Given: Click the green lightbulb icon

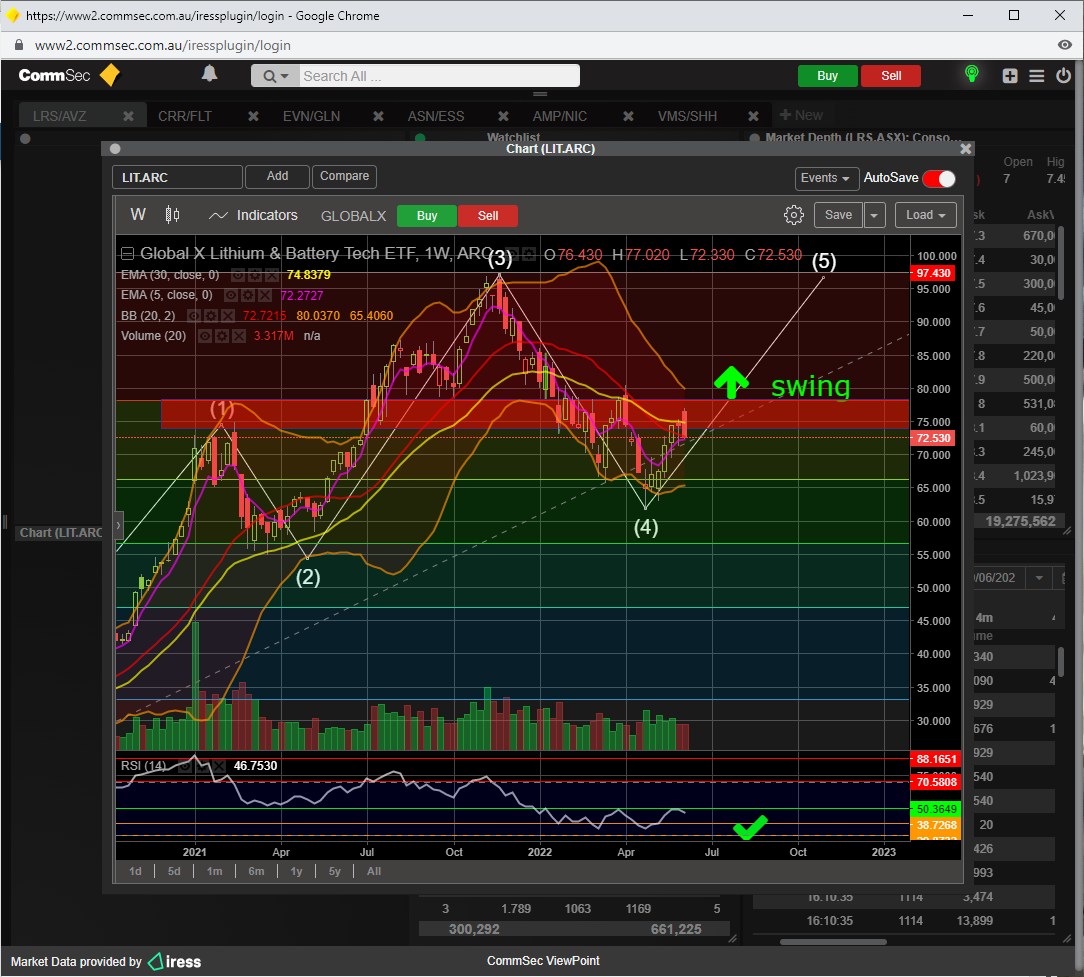Looking at the screenshot, I should [970, 75].
